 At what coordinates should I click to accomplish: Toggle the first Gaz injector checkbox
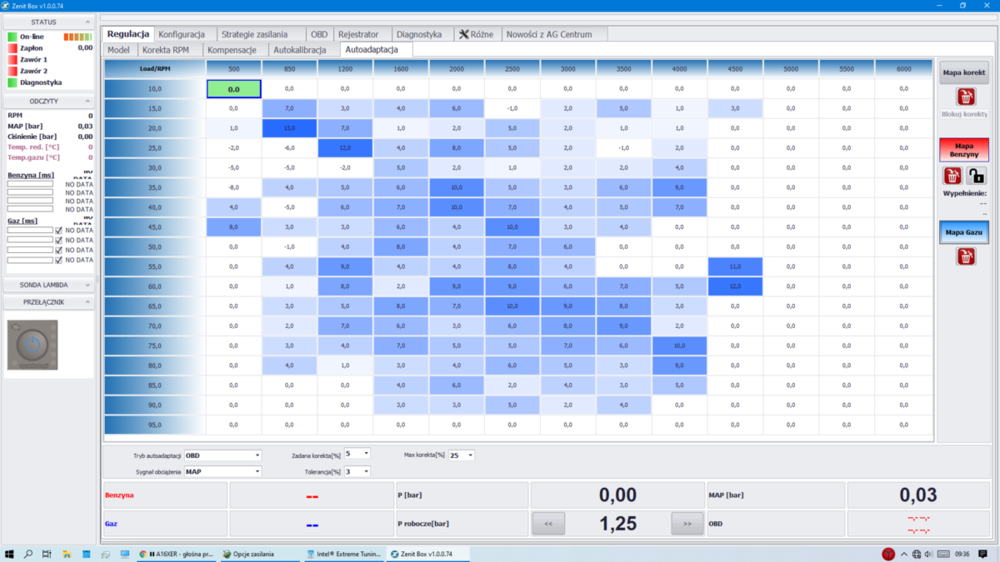pyautogui.click(x=59, y=231)
